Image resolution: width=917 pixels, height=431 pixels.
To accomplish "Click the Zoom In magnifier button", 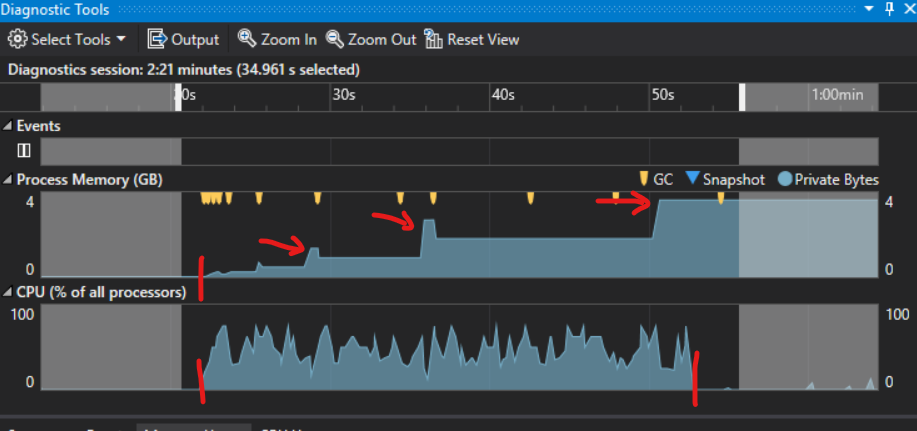I will [x=277, y=39].
